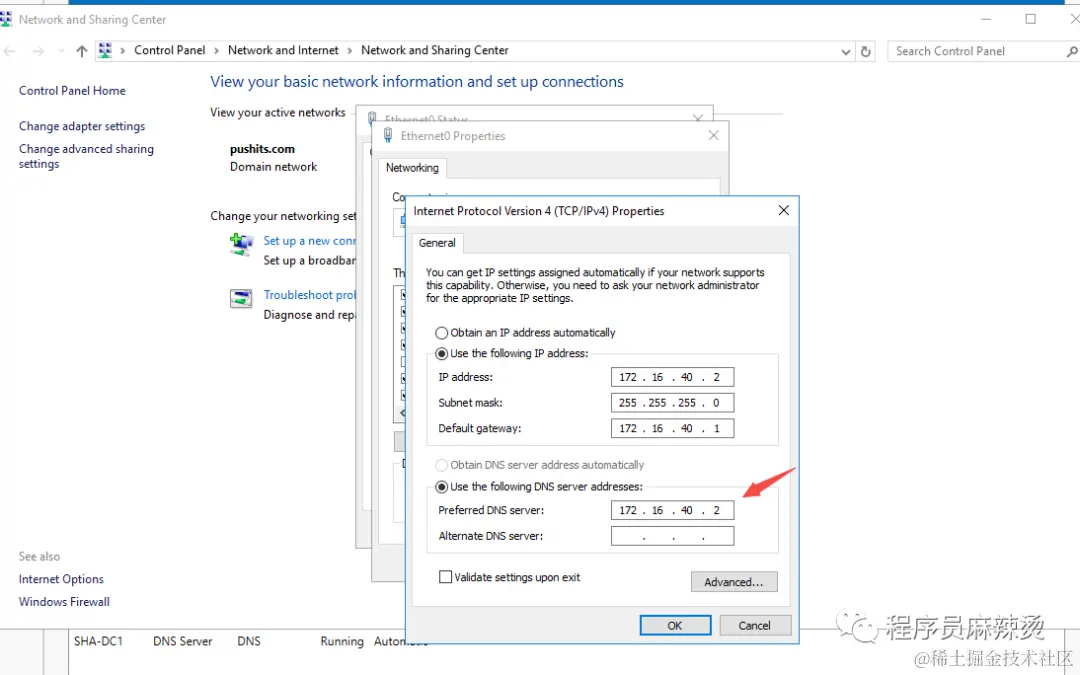Image resolution: width=1080 pixels, height=675 pixels.
Task: Open the recent locations dropdown arrow
Action: [61, 51]
